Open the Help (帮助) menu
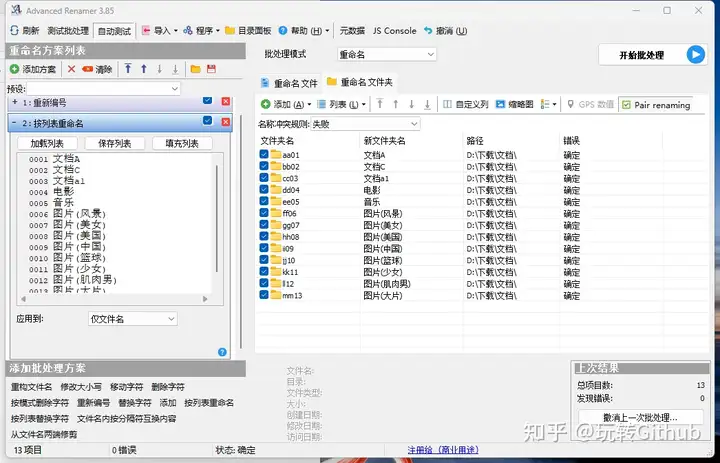Screen dimensions: 720x463 304,31
